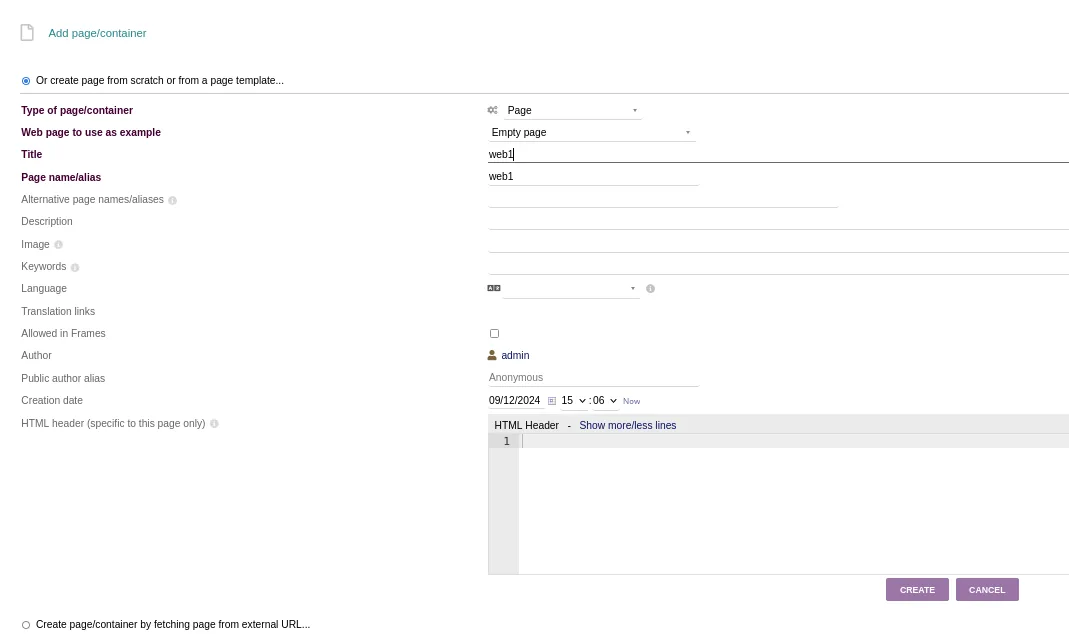The width and height of the screenshot is (1069, 634).
Task: Open the Language dropdown
Action: pyautogui.click(x=571, y=288)
